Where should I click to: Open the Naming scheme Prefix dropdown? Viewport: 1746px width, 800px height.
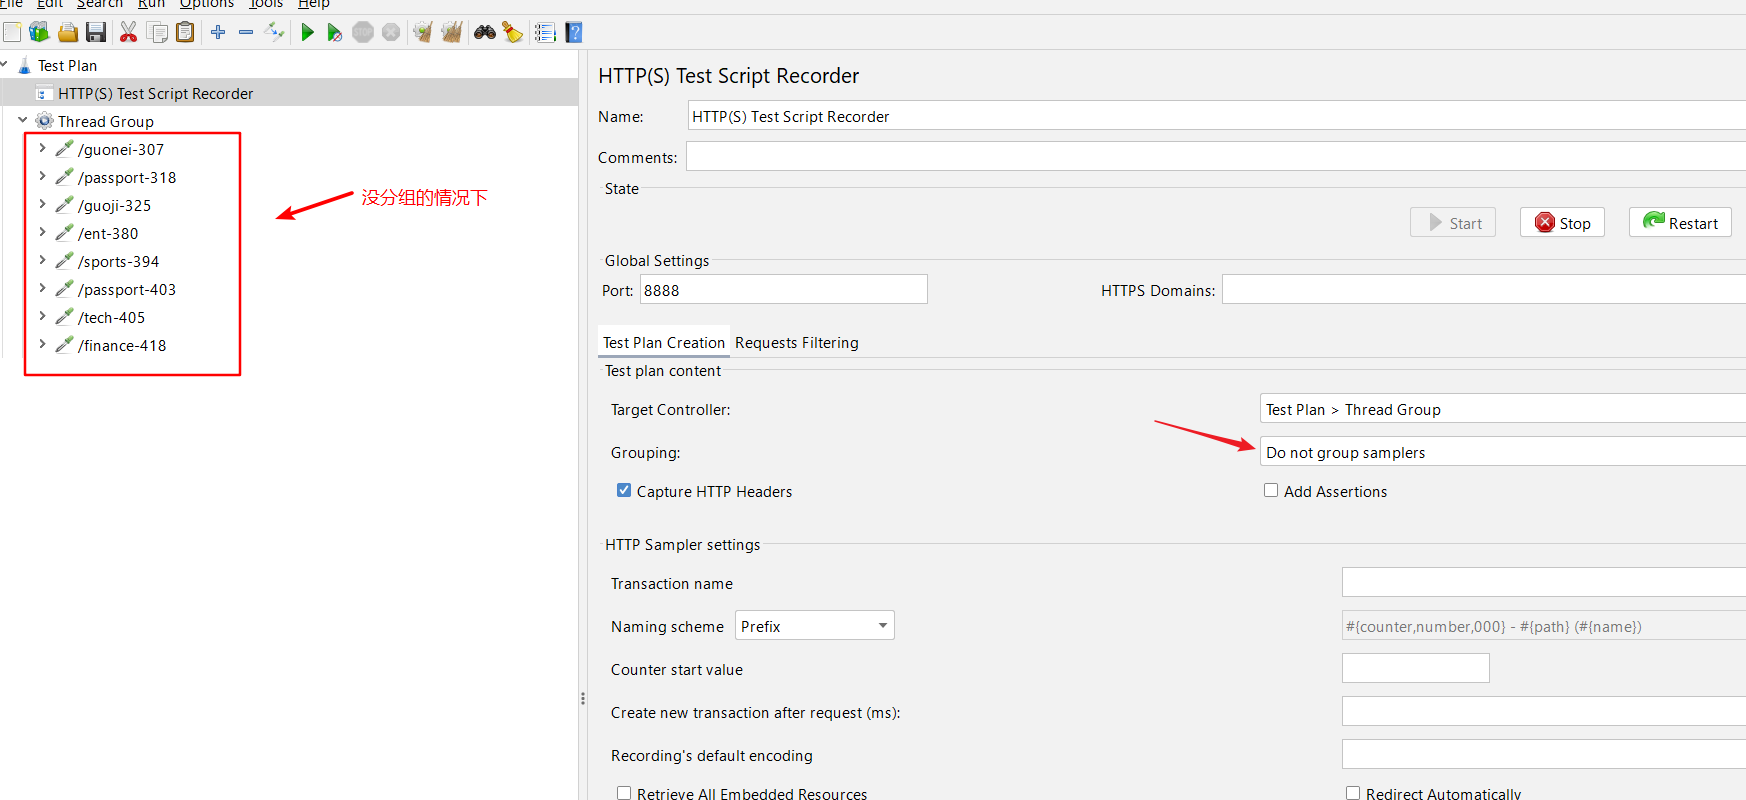click(x=814, y=626)
